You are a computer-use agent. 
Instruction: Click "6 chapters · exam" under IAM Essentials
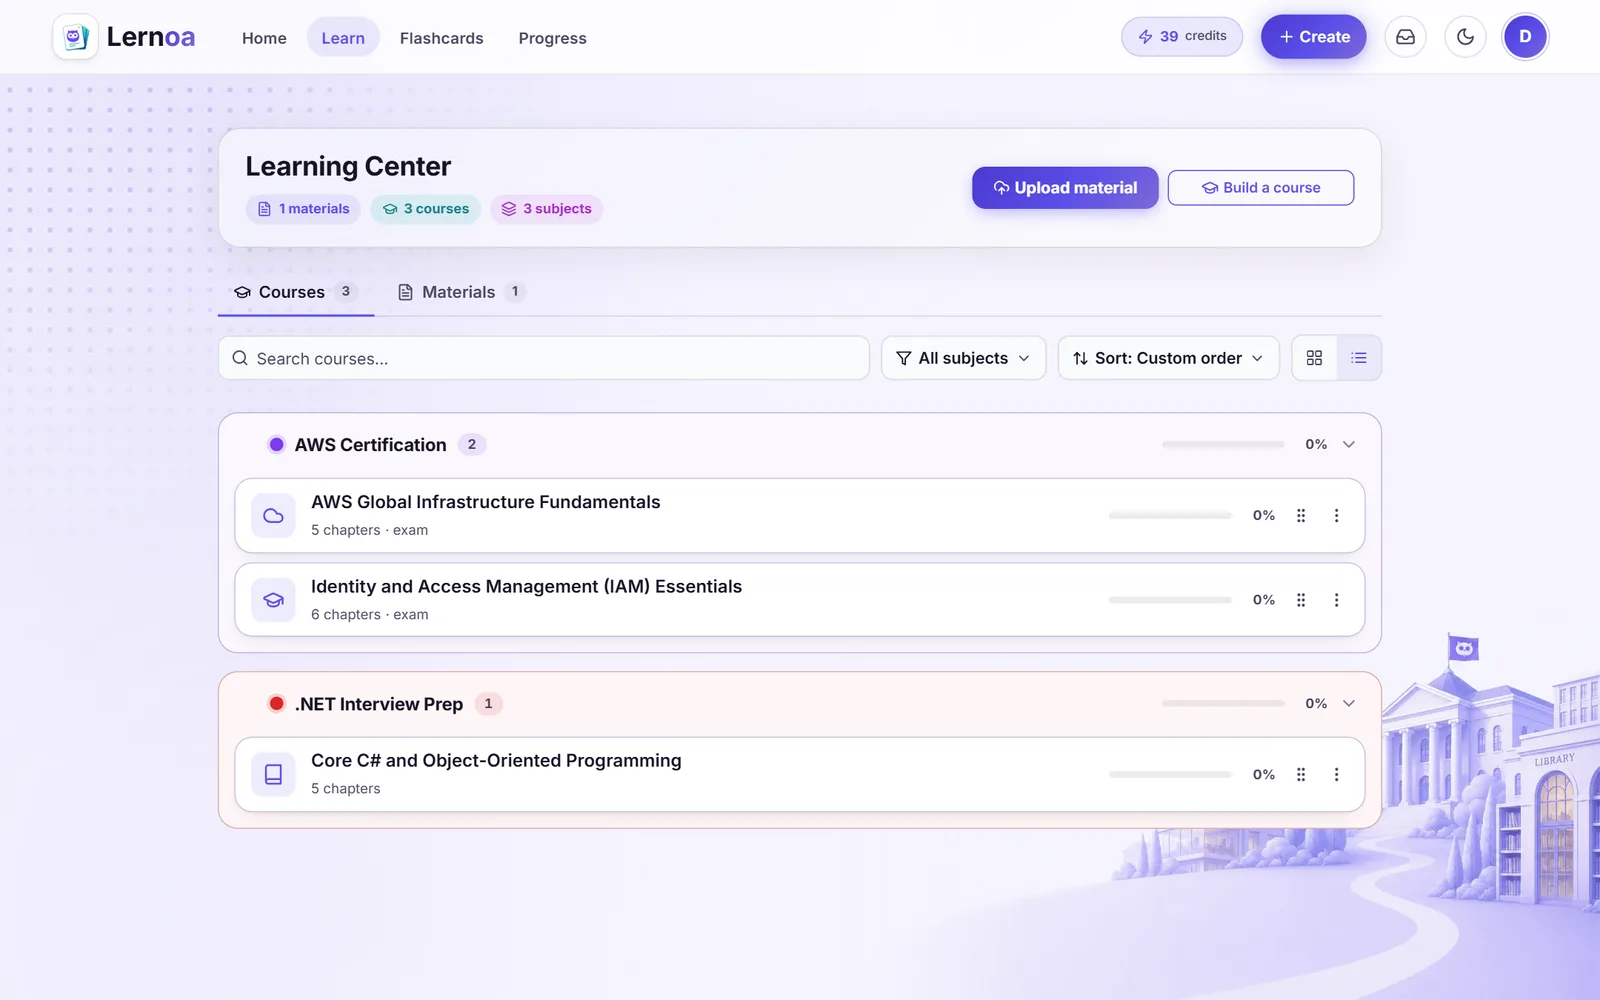(x=369, y=614)
